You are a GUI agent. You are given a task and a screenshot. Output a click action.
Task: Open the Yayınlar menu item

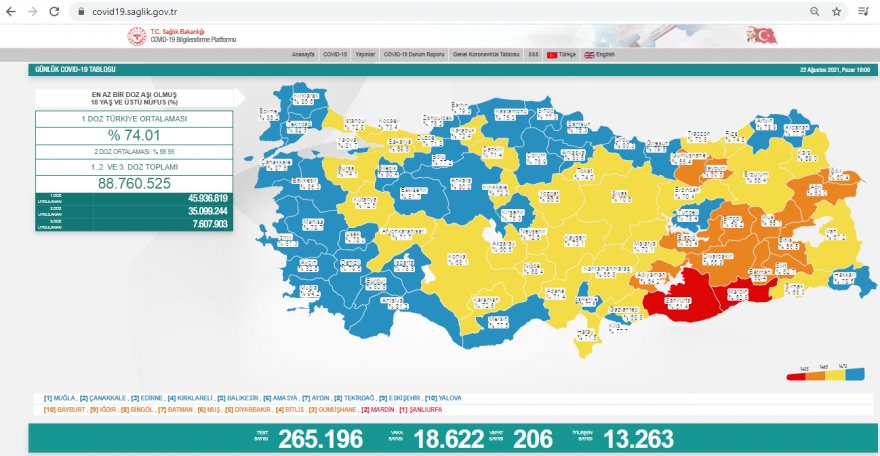pyautogui.click(x=365, y=54)
